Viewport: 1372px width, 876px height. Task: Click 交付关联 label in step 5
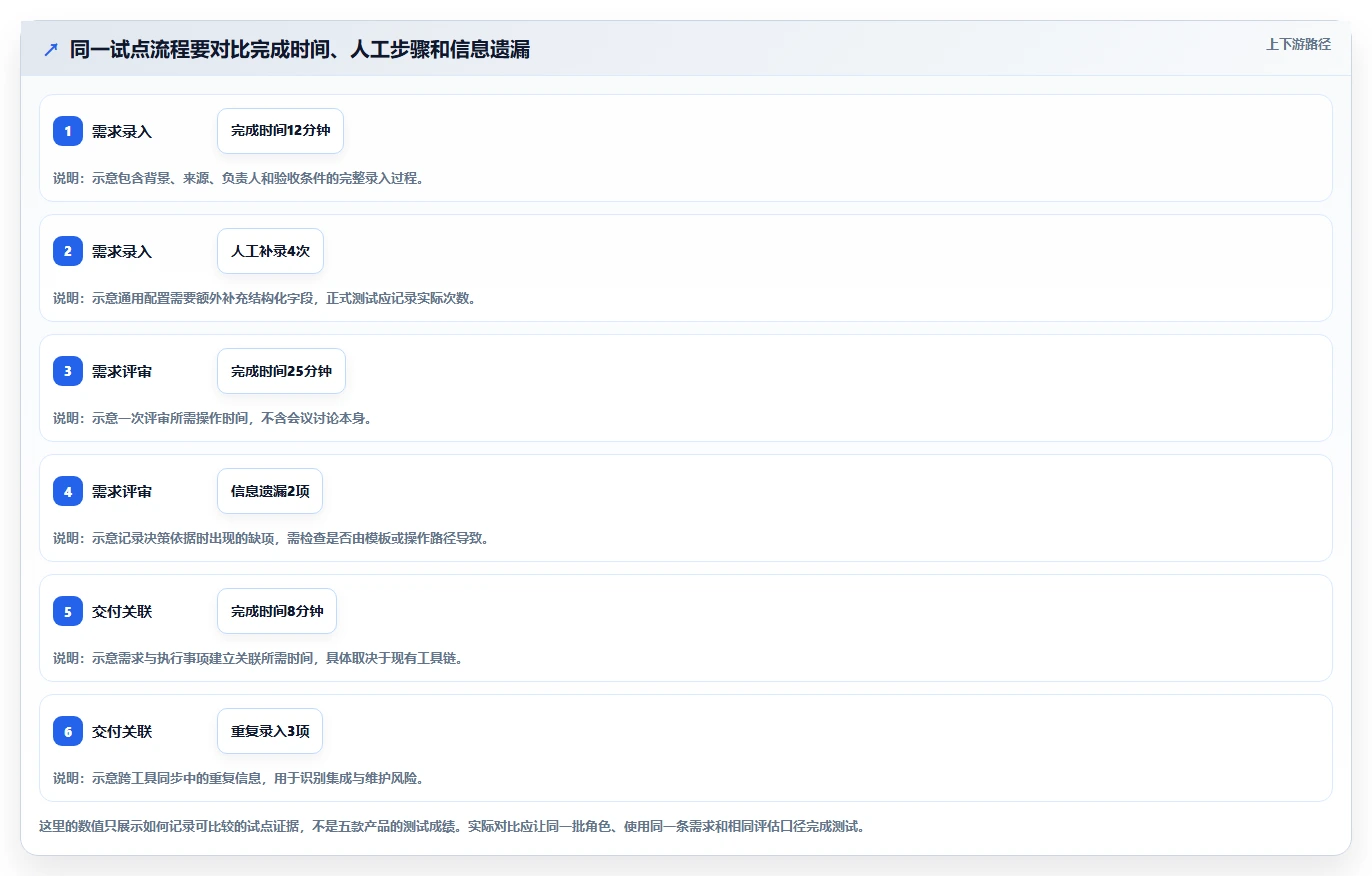tap(122, 611)
